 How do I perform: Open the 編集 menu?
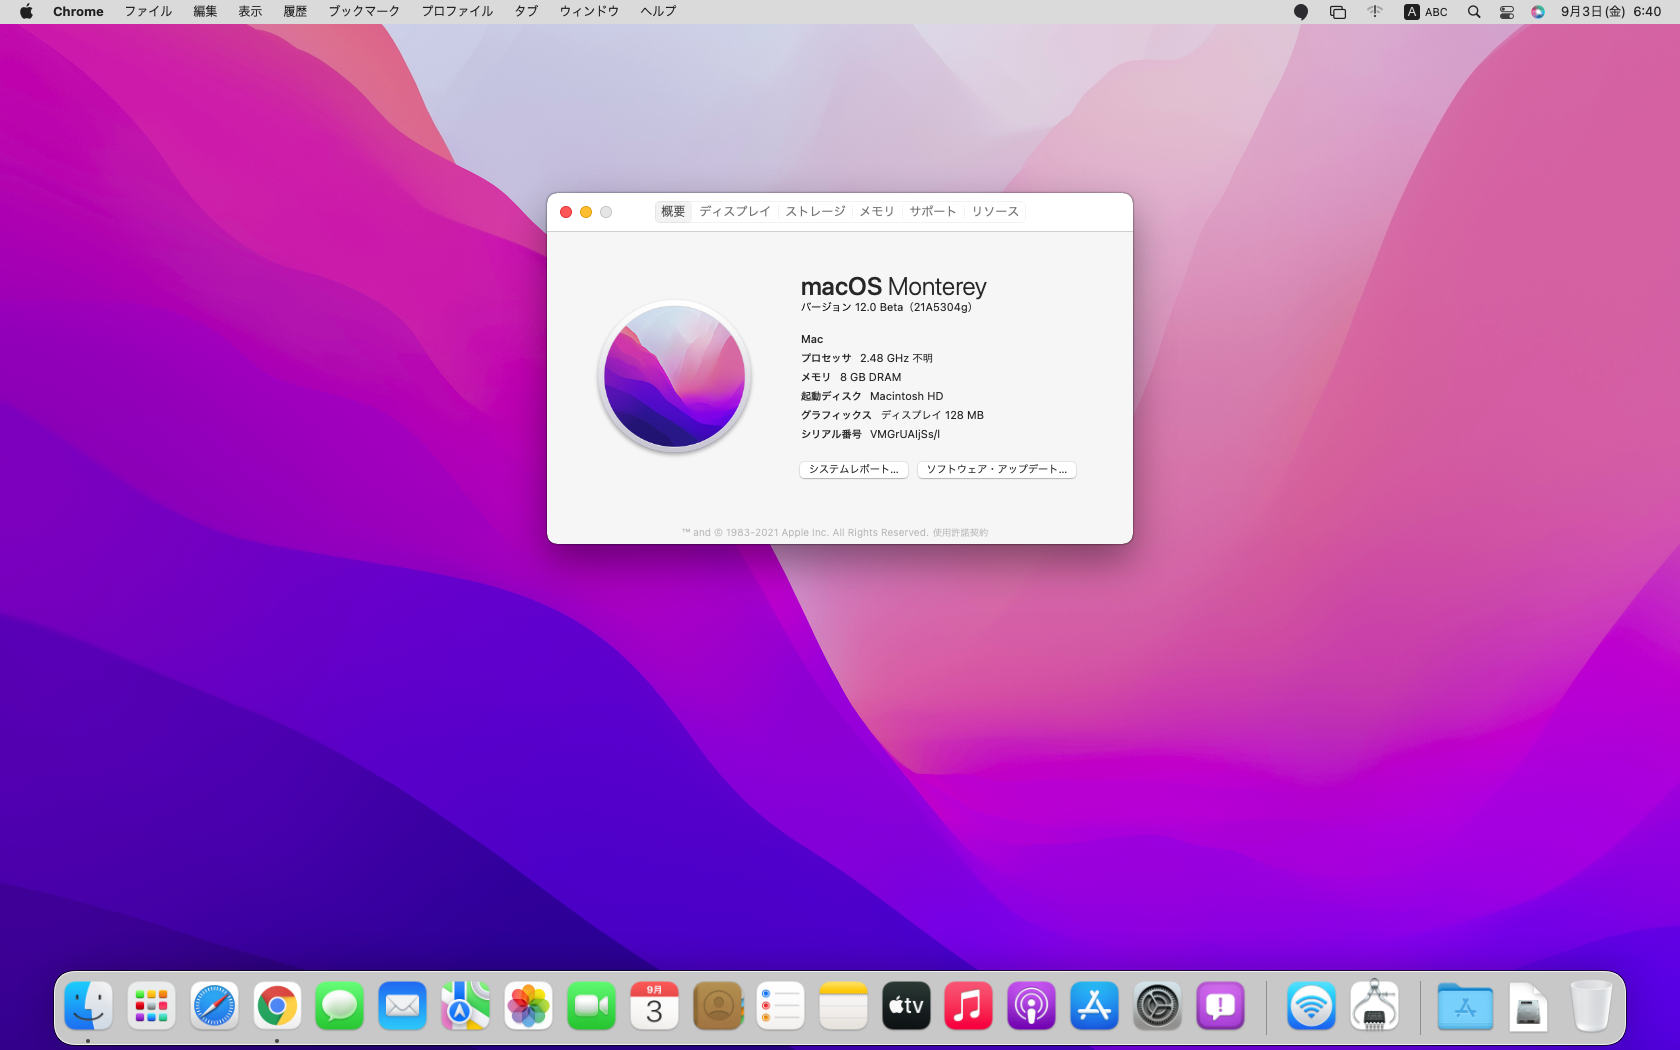point(205,12)
